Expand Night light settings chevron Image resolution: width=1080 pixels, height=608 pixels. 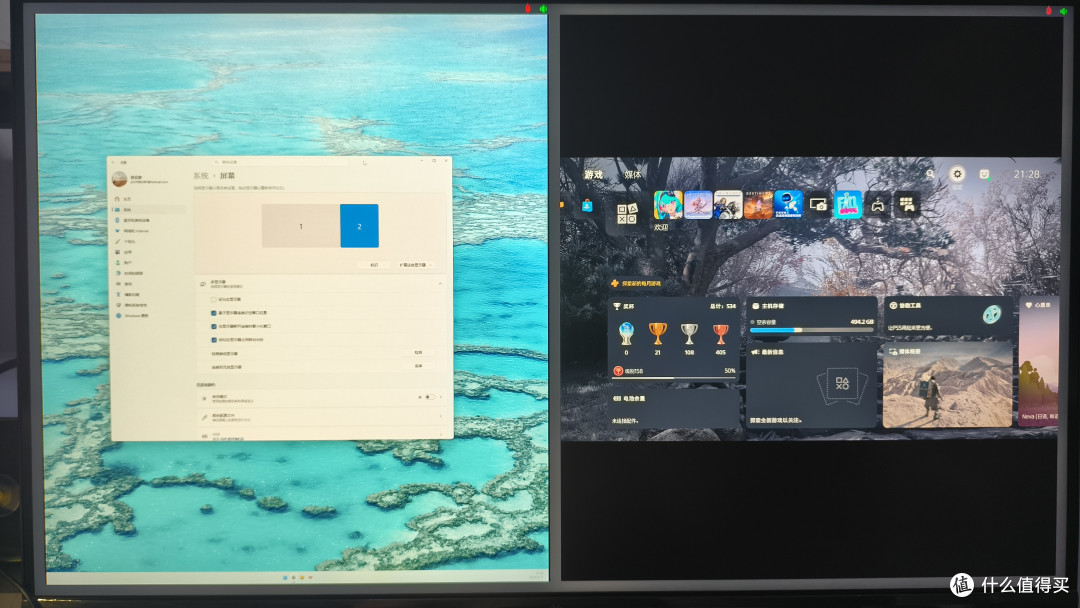pos(441,397)
